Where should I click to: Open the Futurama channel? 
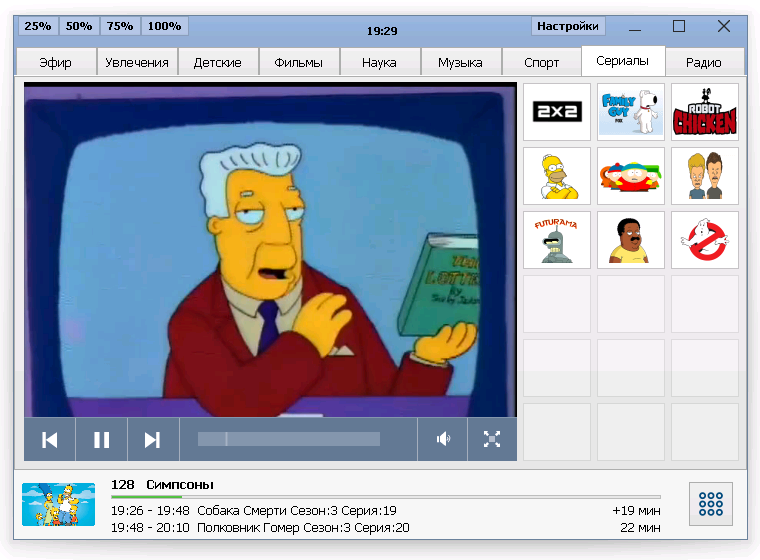coord(557,240)
